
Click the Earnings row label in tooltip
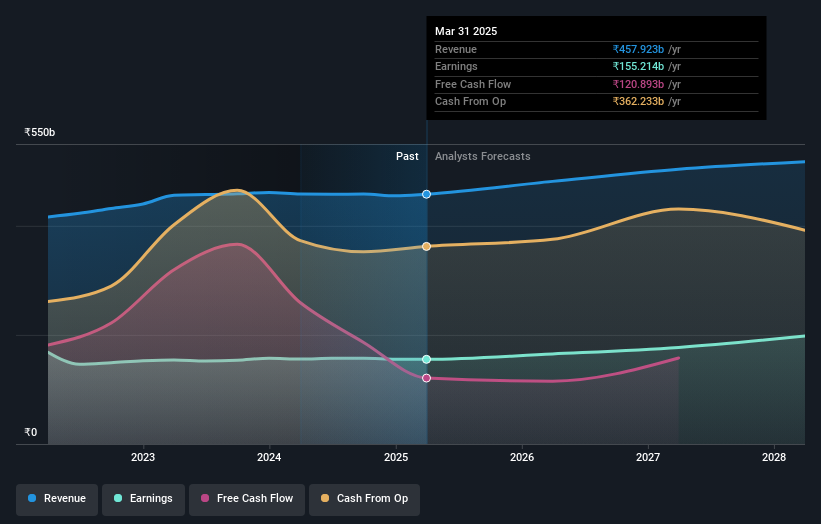point(457,66)
